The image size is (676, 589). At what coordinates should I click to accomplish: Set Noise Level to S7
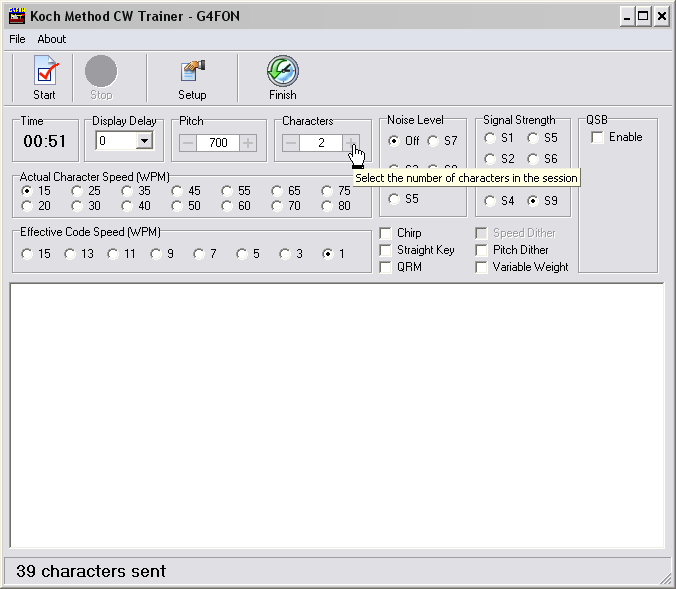tap(433, 141)
